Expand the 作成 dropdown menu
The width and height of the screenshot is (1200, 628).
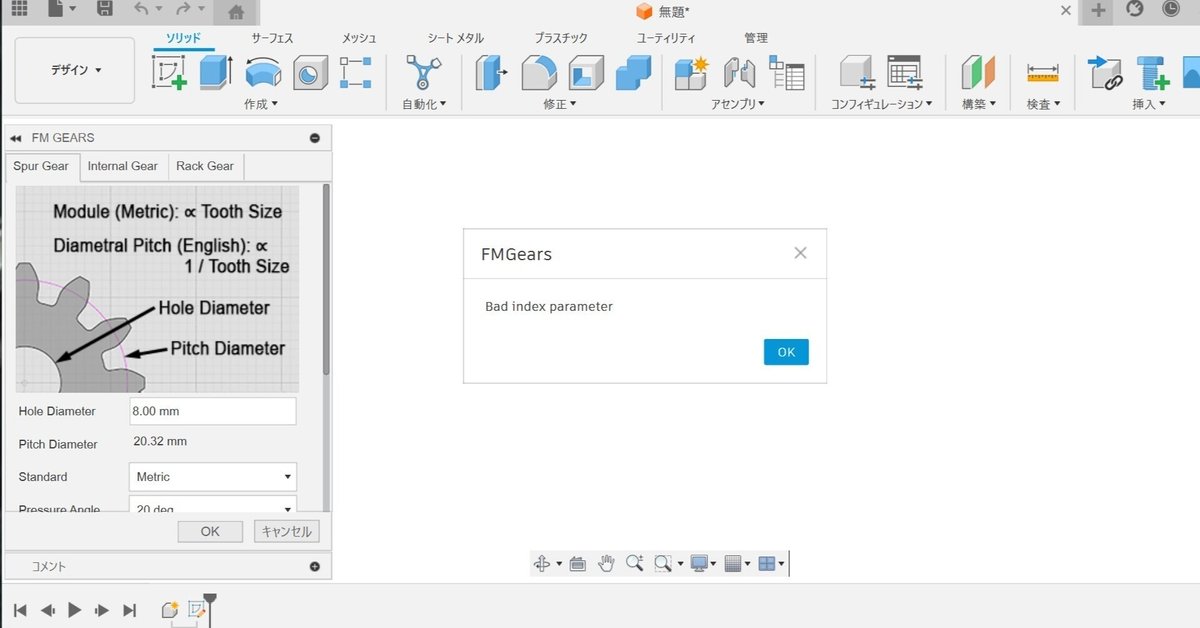pyautogui.click(x=261, y=103)
